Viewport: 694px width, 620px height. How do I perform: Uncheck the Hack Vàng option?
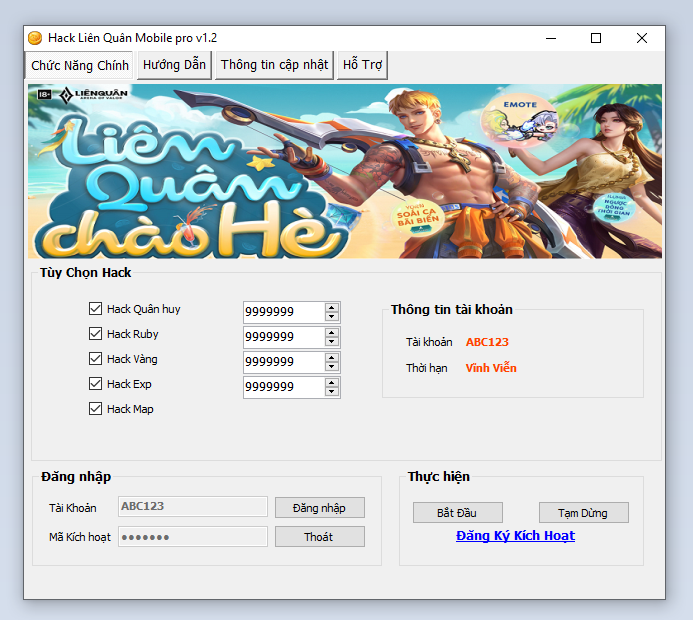click(x=96, y=359)
